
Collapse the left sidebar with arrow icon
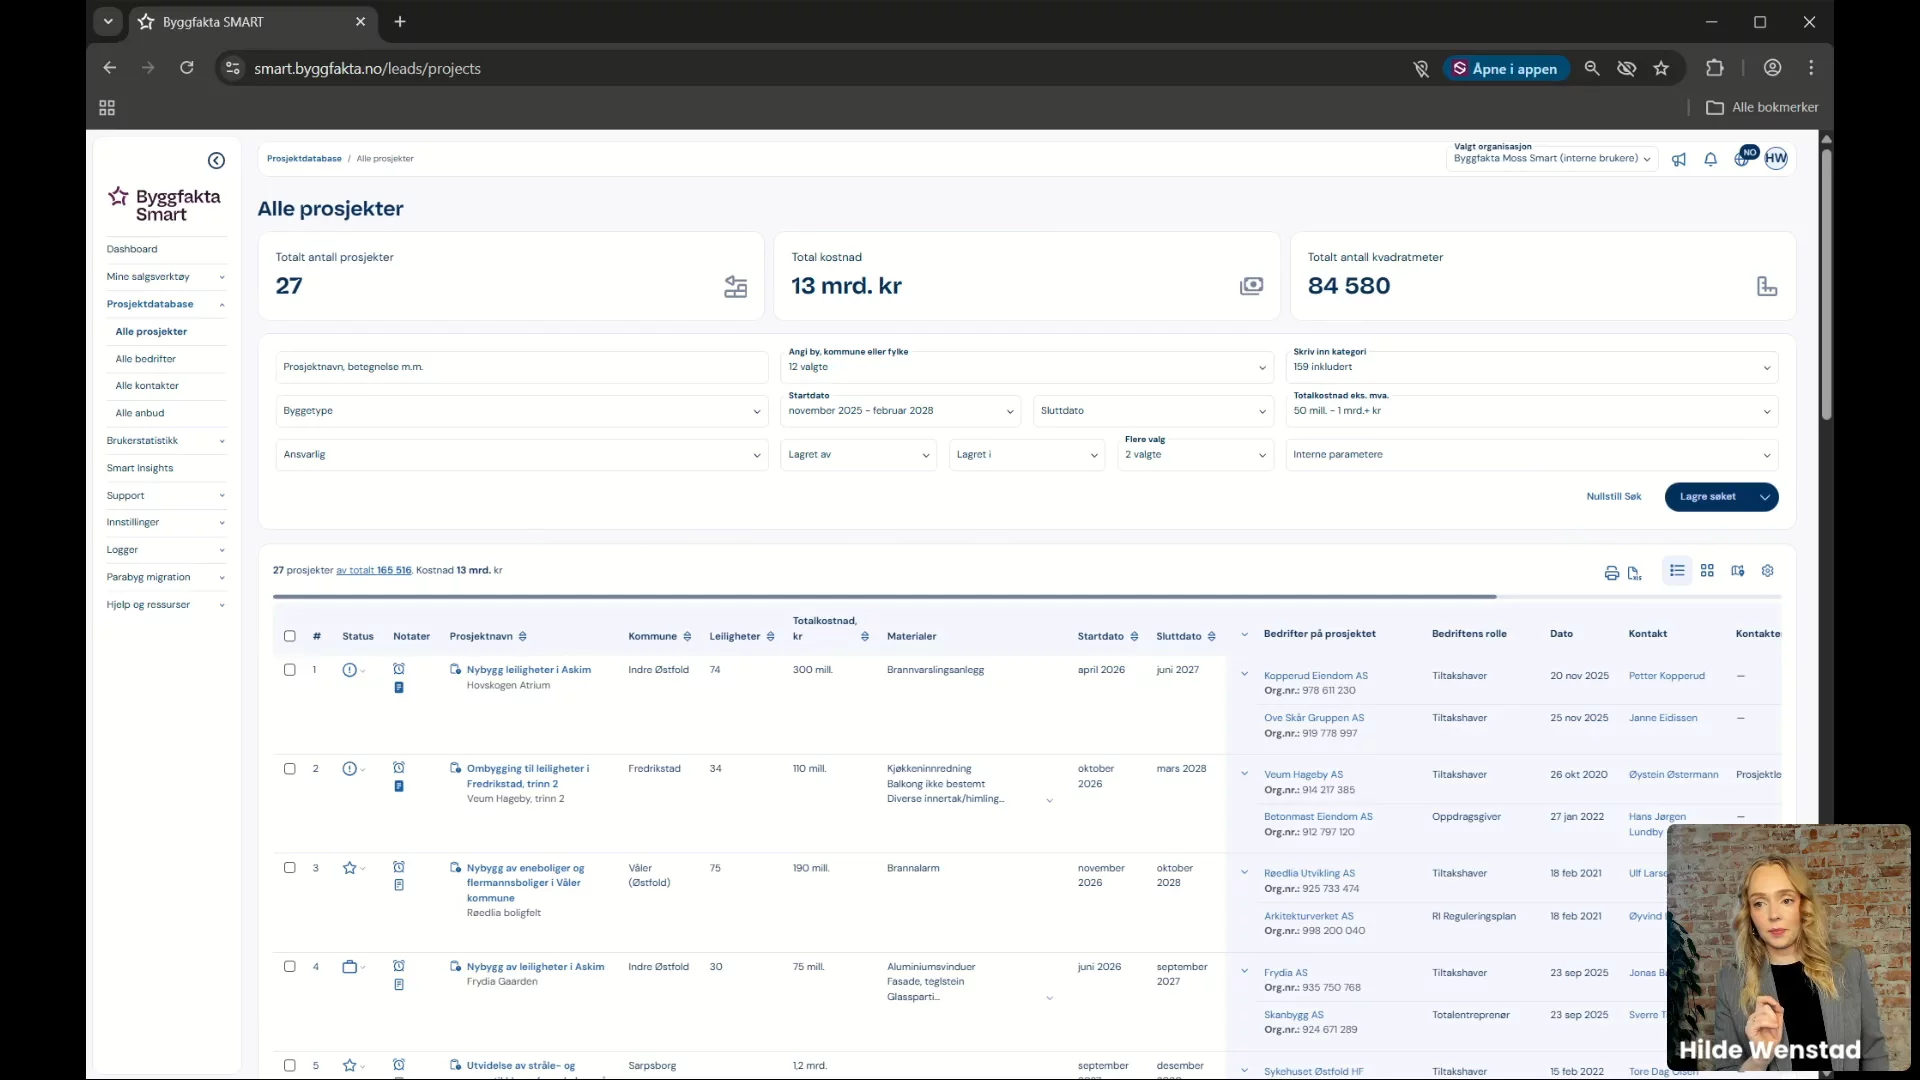[216, 161]
